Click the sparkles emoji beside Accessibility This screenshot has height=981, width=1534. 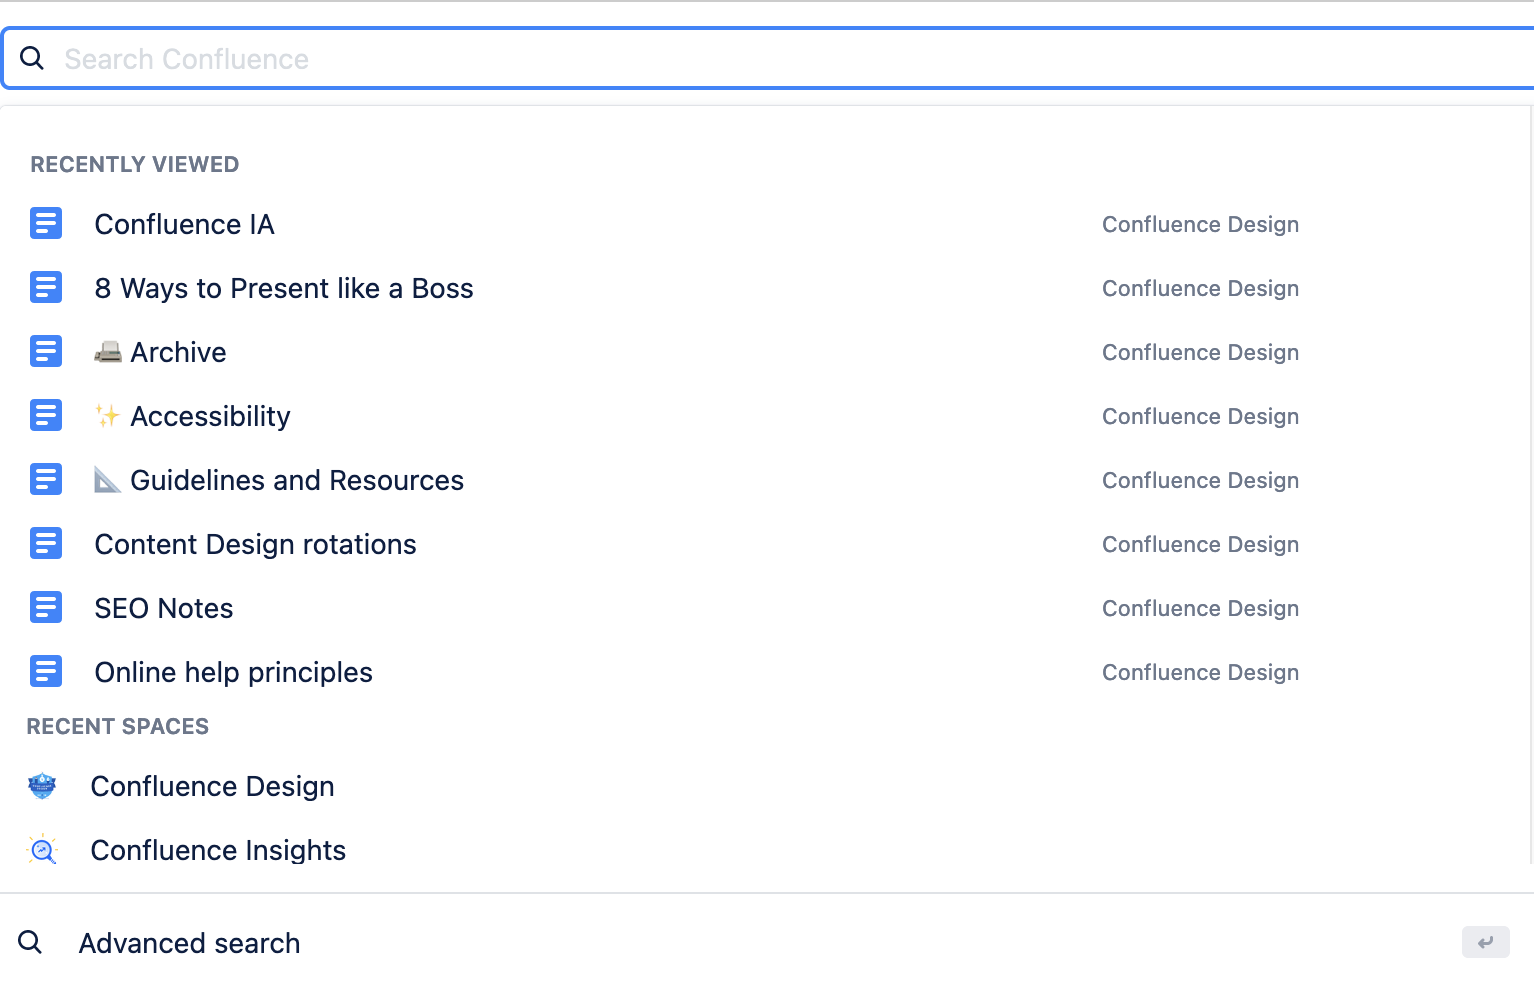(109, 415)
